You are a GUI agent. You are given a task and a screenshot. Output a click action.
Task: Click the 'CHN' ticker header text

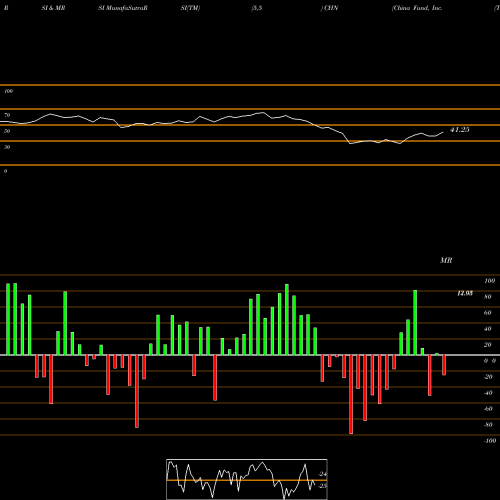tap(331, 8)
